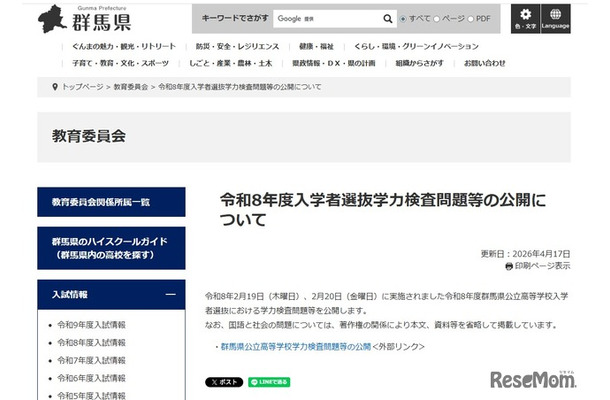Click the search magnifier icon

(387, 19)
